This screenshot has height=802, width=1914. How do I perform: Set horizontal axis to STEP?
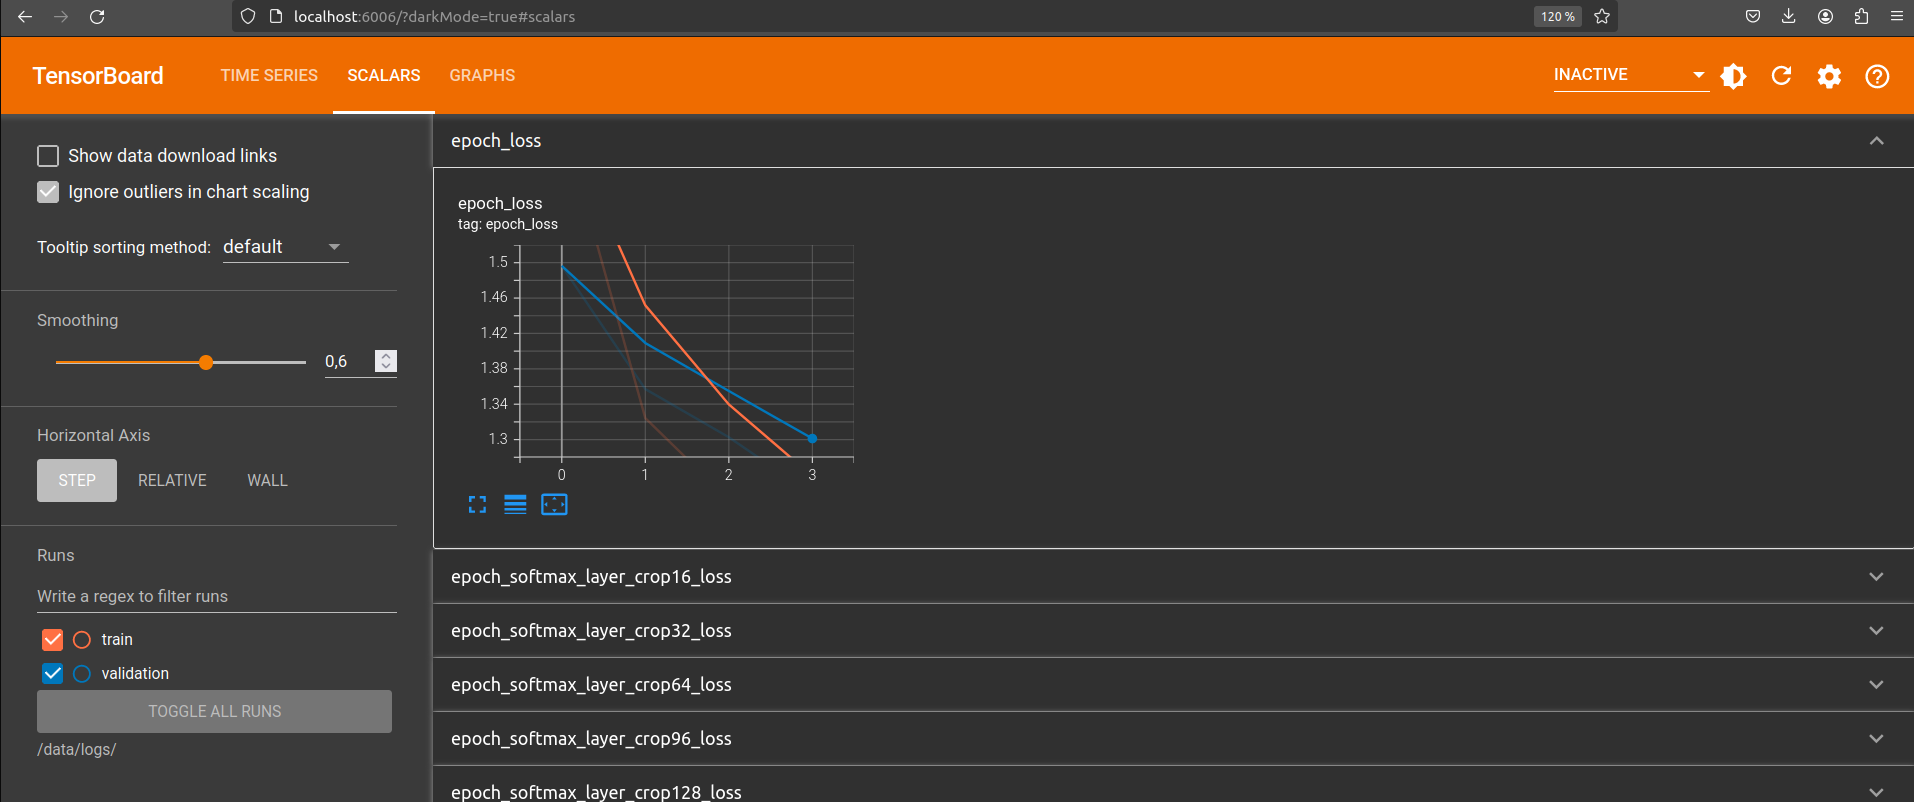pyautogui.click(x=77, y=481)
